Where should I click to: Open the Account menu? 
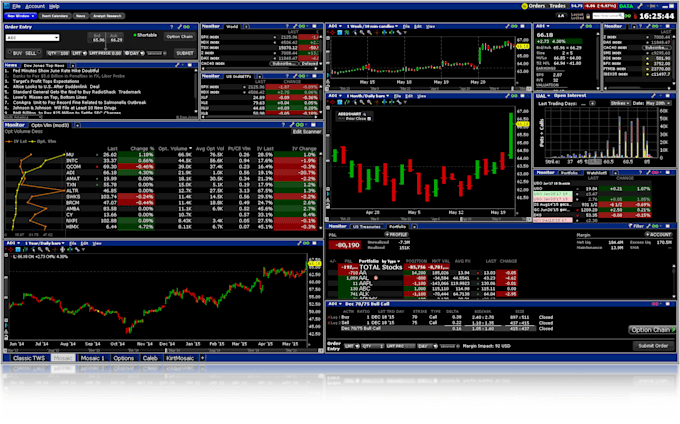click(x=35, y=6)
